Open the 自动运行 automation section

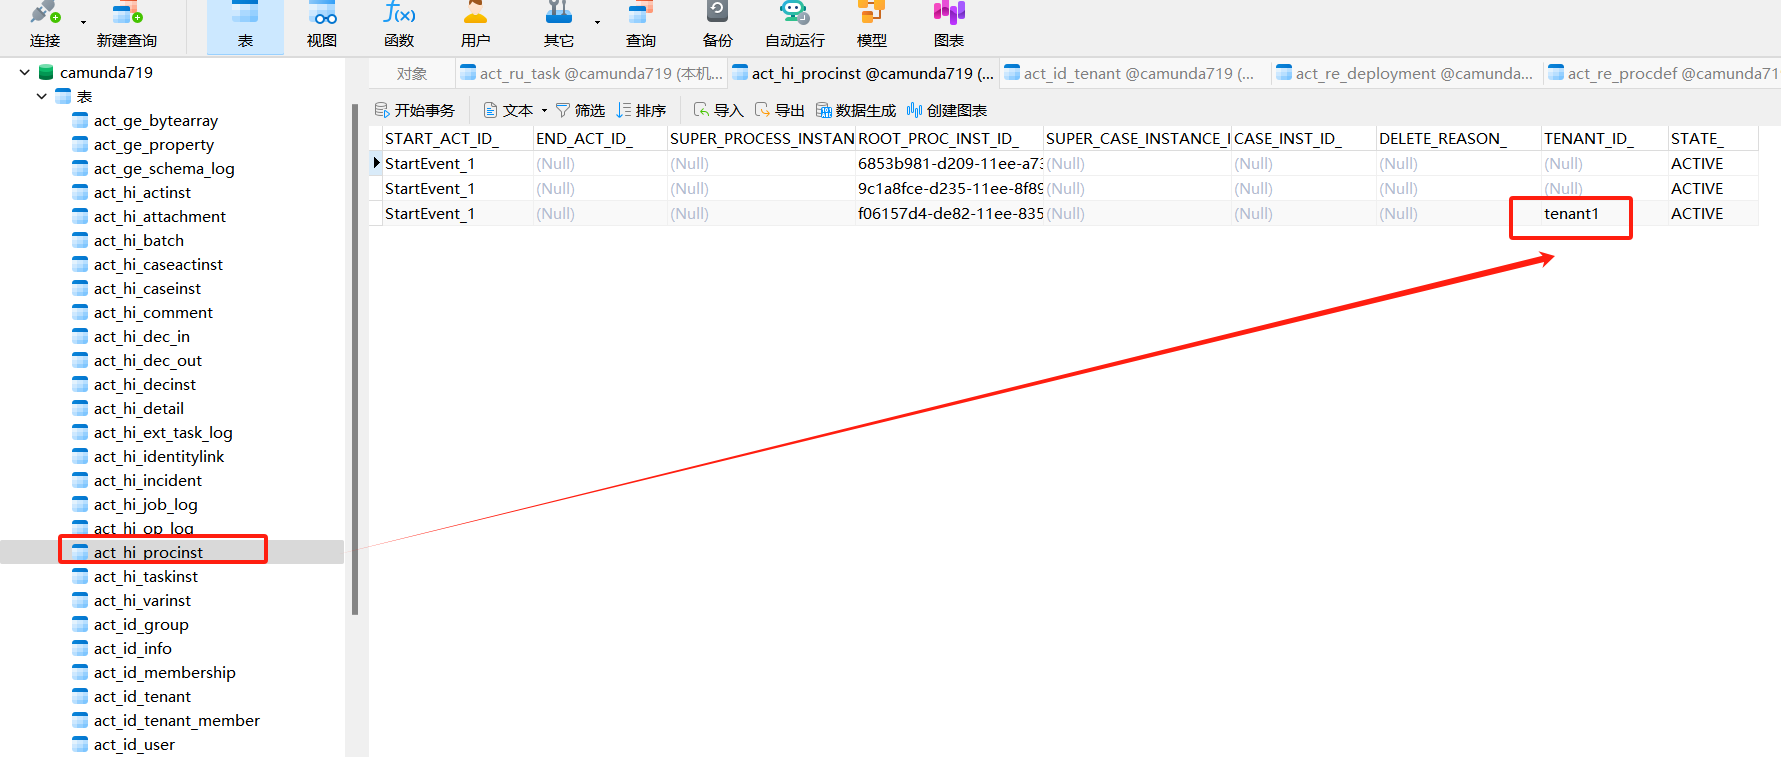(795, 26)
